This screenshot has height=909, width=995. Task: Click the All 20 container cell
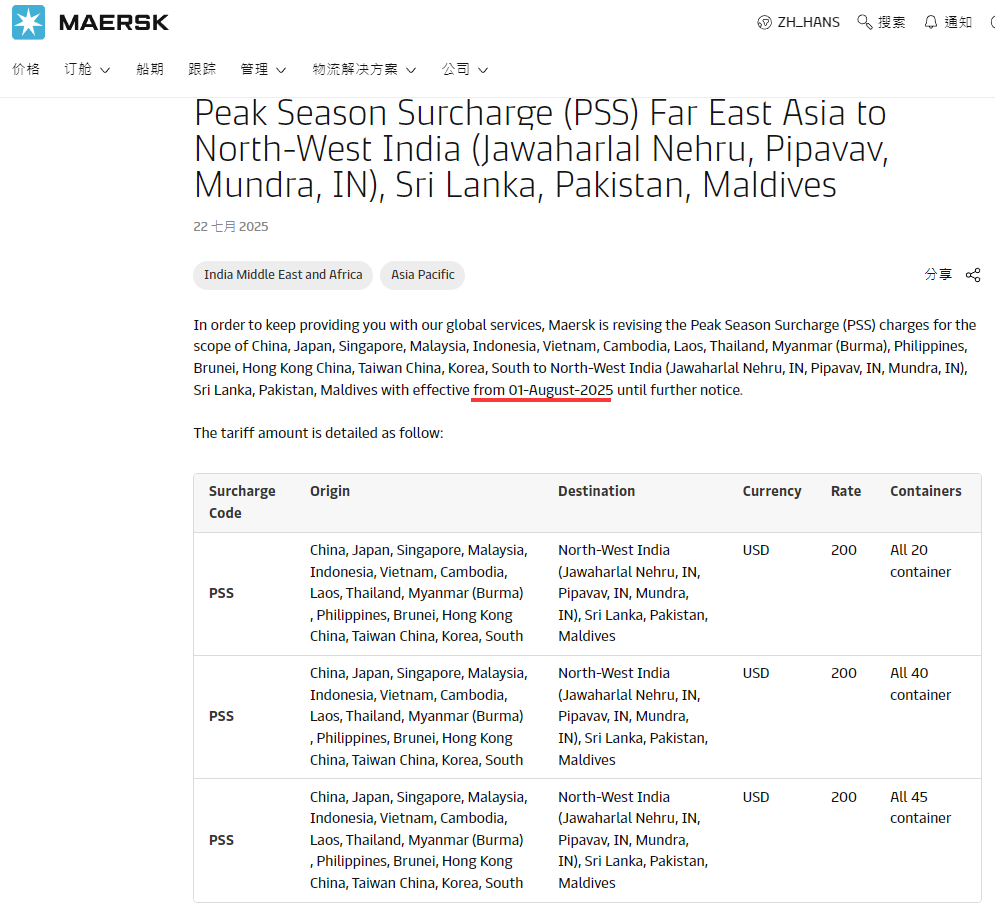click(920, 561)
